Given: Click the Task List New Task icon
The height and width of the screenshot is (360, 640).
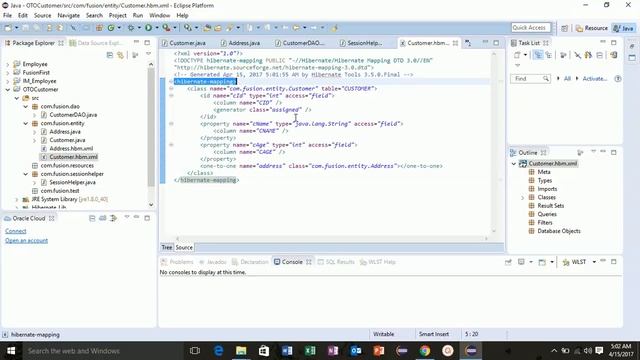Looking at the screenshot, I should pos(517,55).
